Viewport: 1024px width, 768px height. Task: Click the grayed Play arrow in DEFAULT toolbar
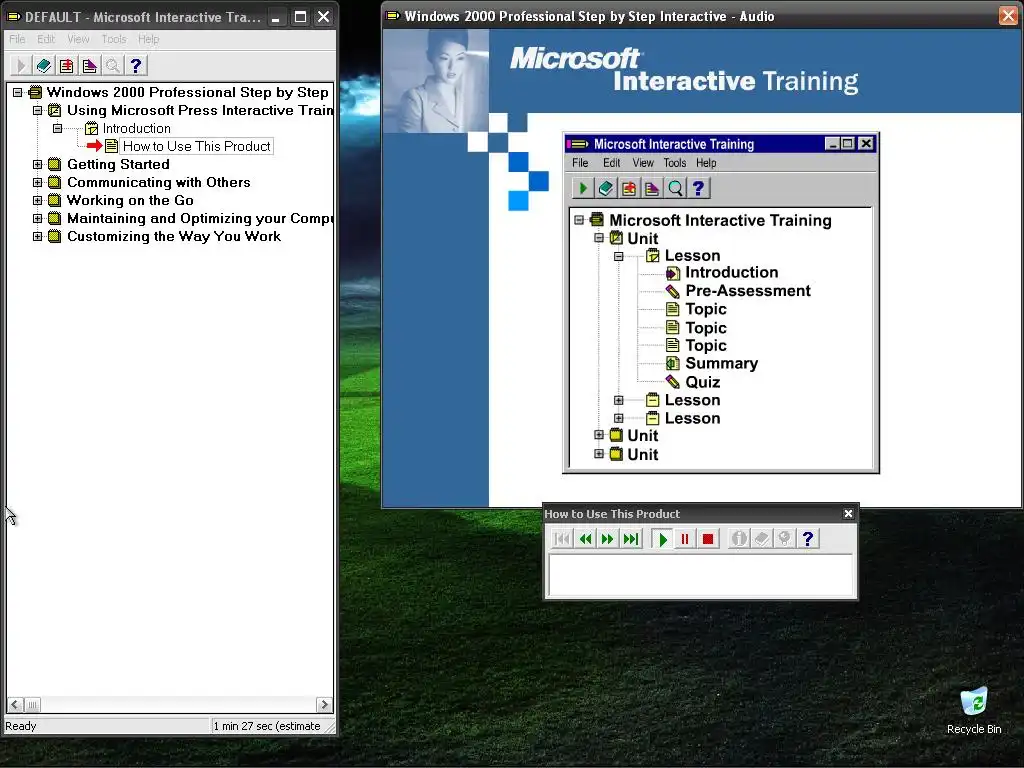pos(21,65)
